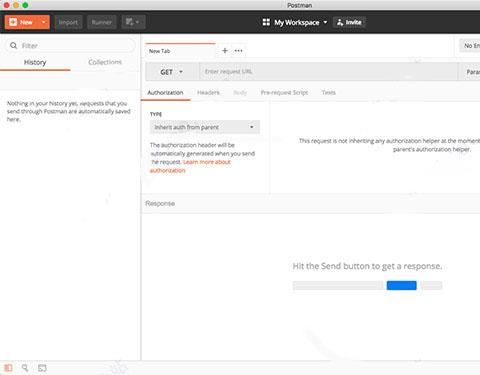
Task: Click the New button
Action: coord(22,22)
